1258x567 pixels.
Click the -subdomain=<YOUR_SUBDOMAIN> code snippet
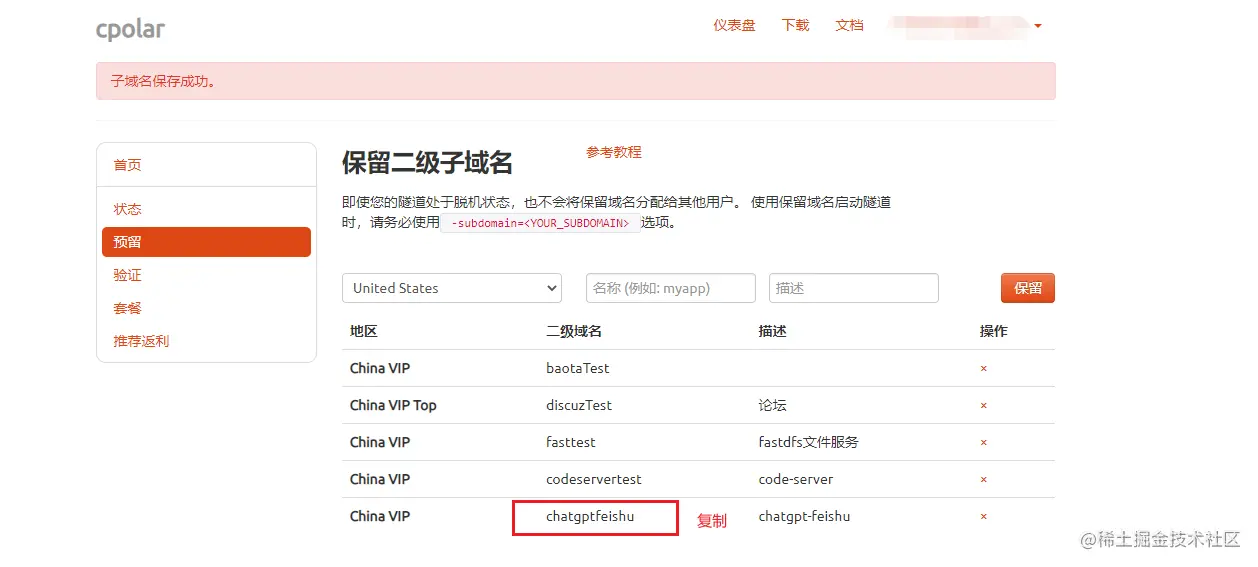pos(540,223)
